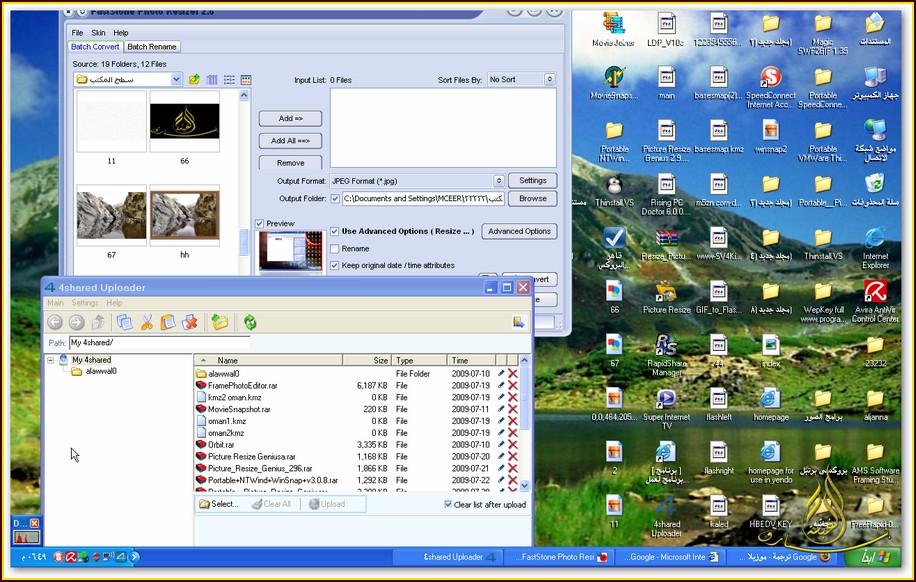Sort 4shared files by the Time column

point(471,361)
